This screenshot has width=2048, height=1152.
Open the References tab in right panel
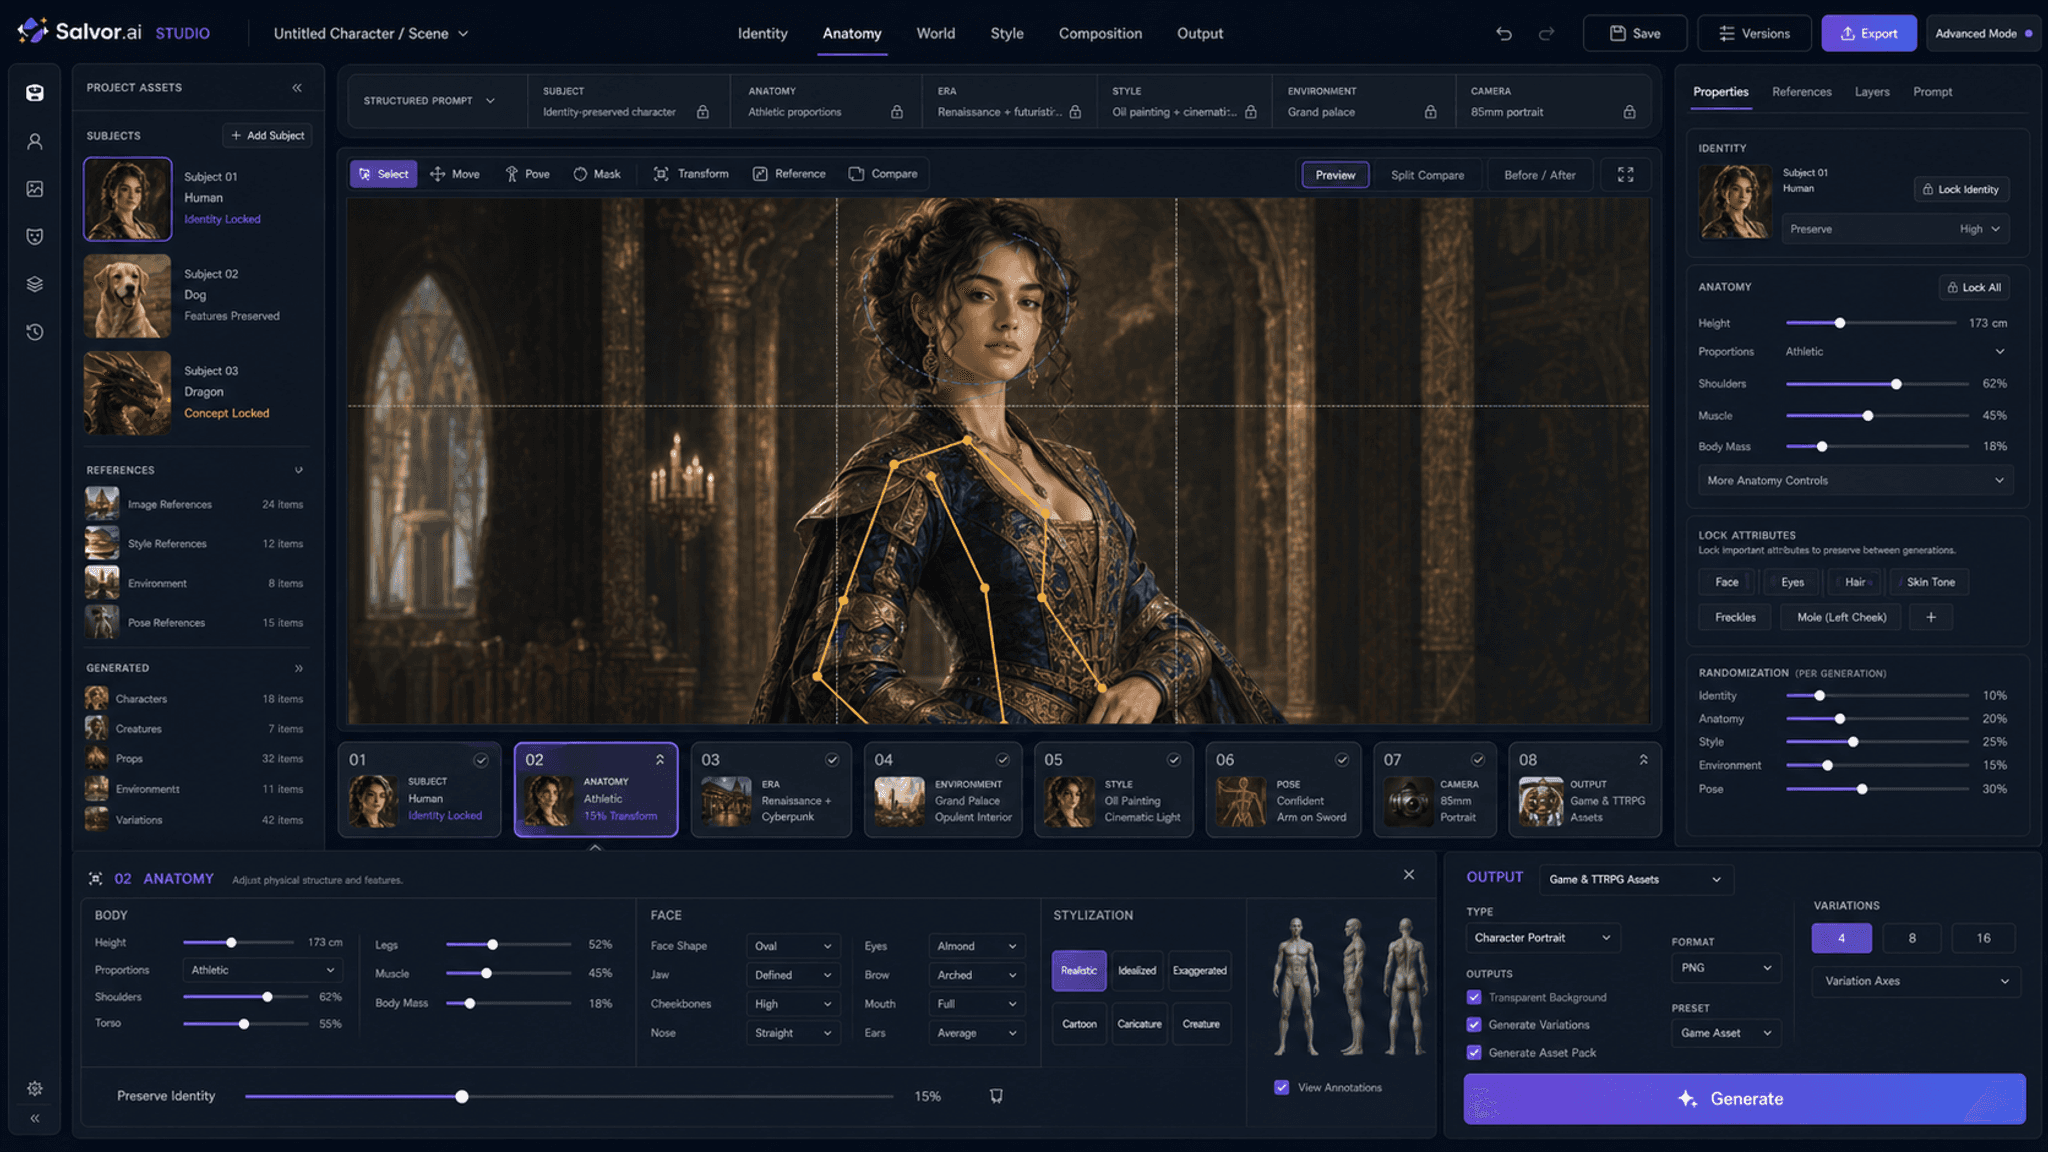tap(1802, 92)
